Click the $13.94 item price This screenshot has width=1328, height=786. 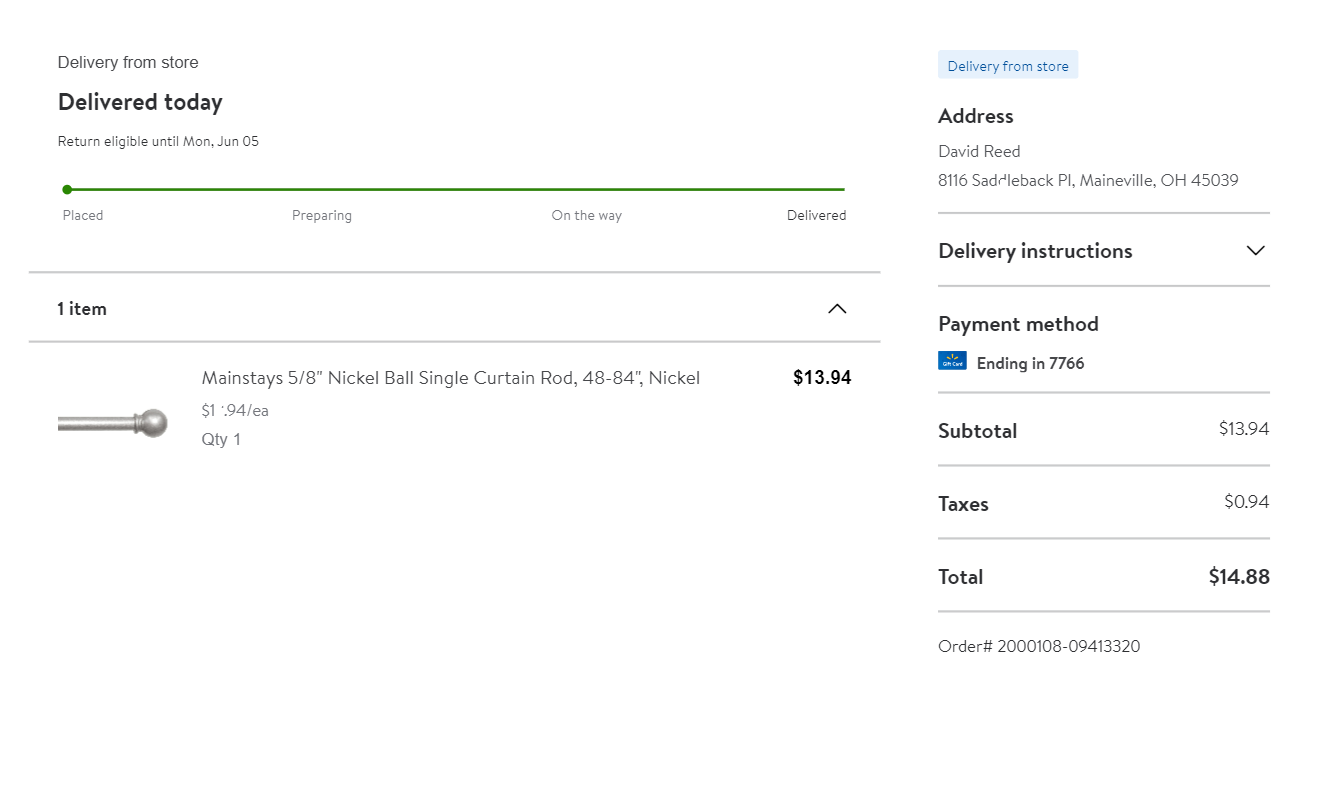pyautogui.click(x=822, y=378)
